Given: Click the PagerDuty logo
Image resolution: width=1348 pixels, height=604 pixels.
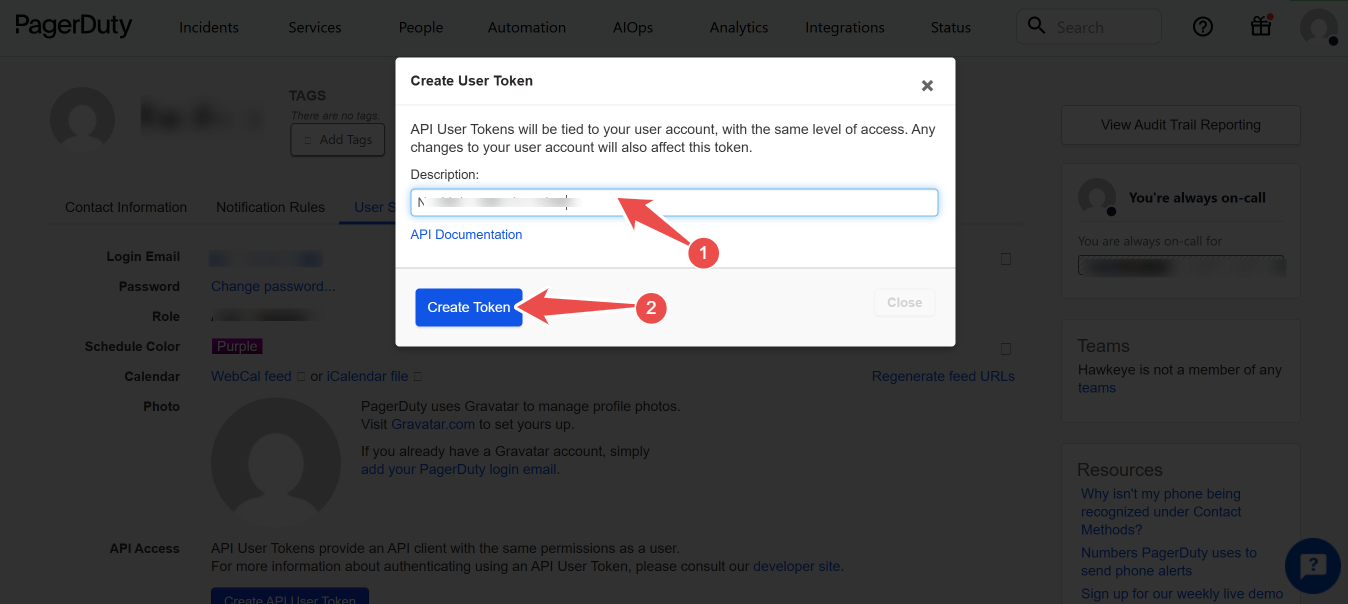Looking at the screenshot, I should pos(74,26).
